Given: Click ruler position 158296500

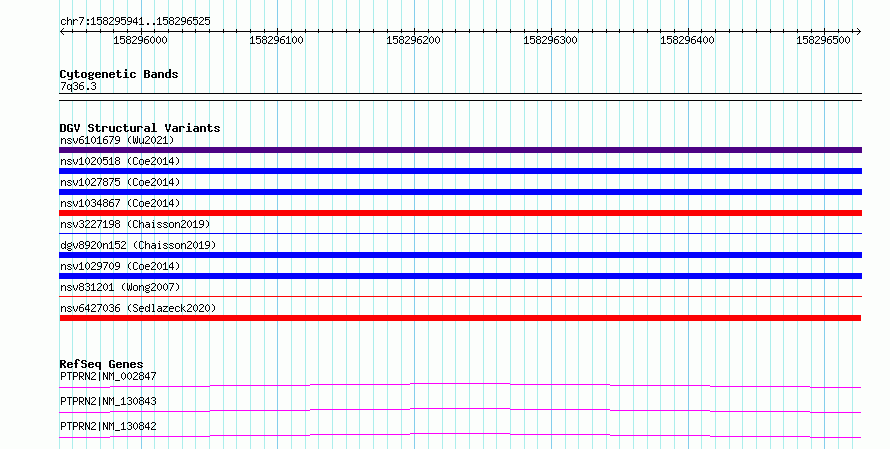Looking at the screenshot, I should [x=823, y=40].
